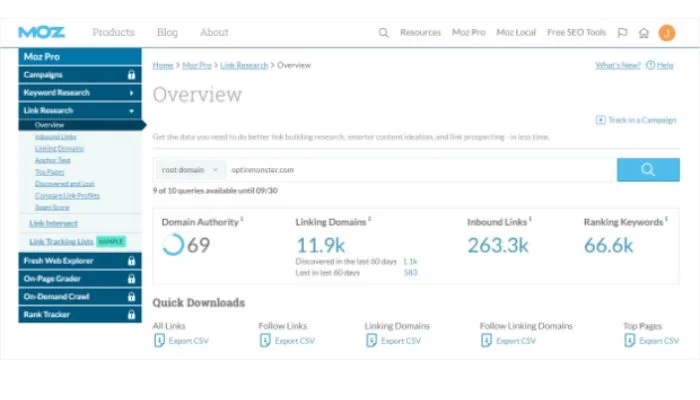Click the Moz logo
700x400 pixels.
[x=42, y=32]
